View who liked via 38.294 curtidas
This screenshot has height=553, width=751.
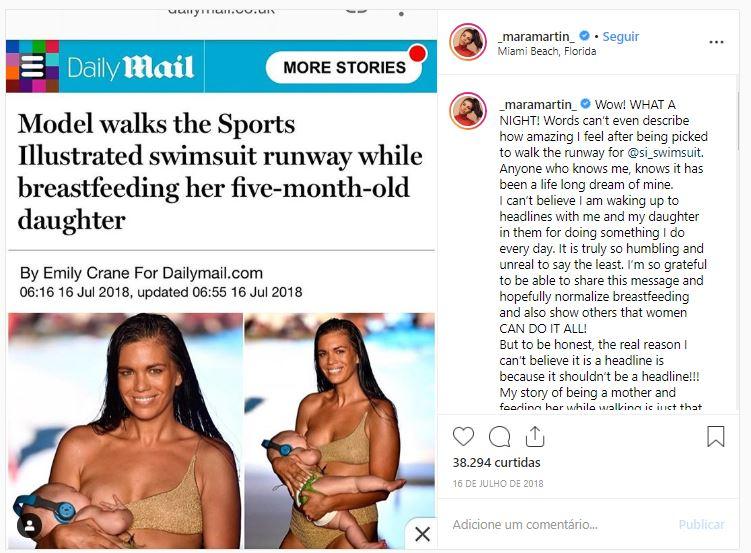[496, 463]
